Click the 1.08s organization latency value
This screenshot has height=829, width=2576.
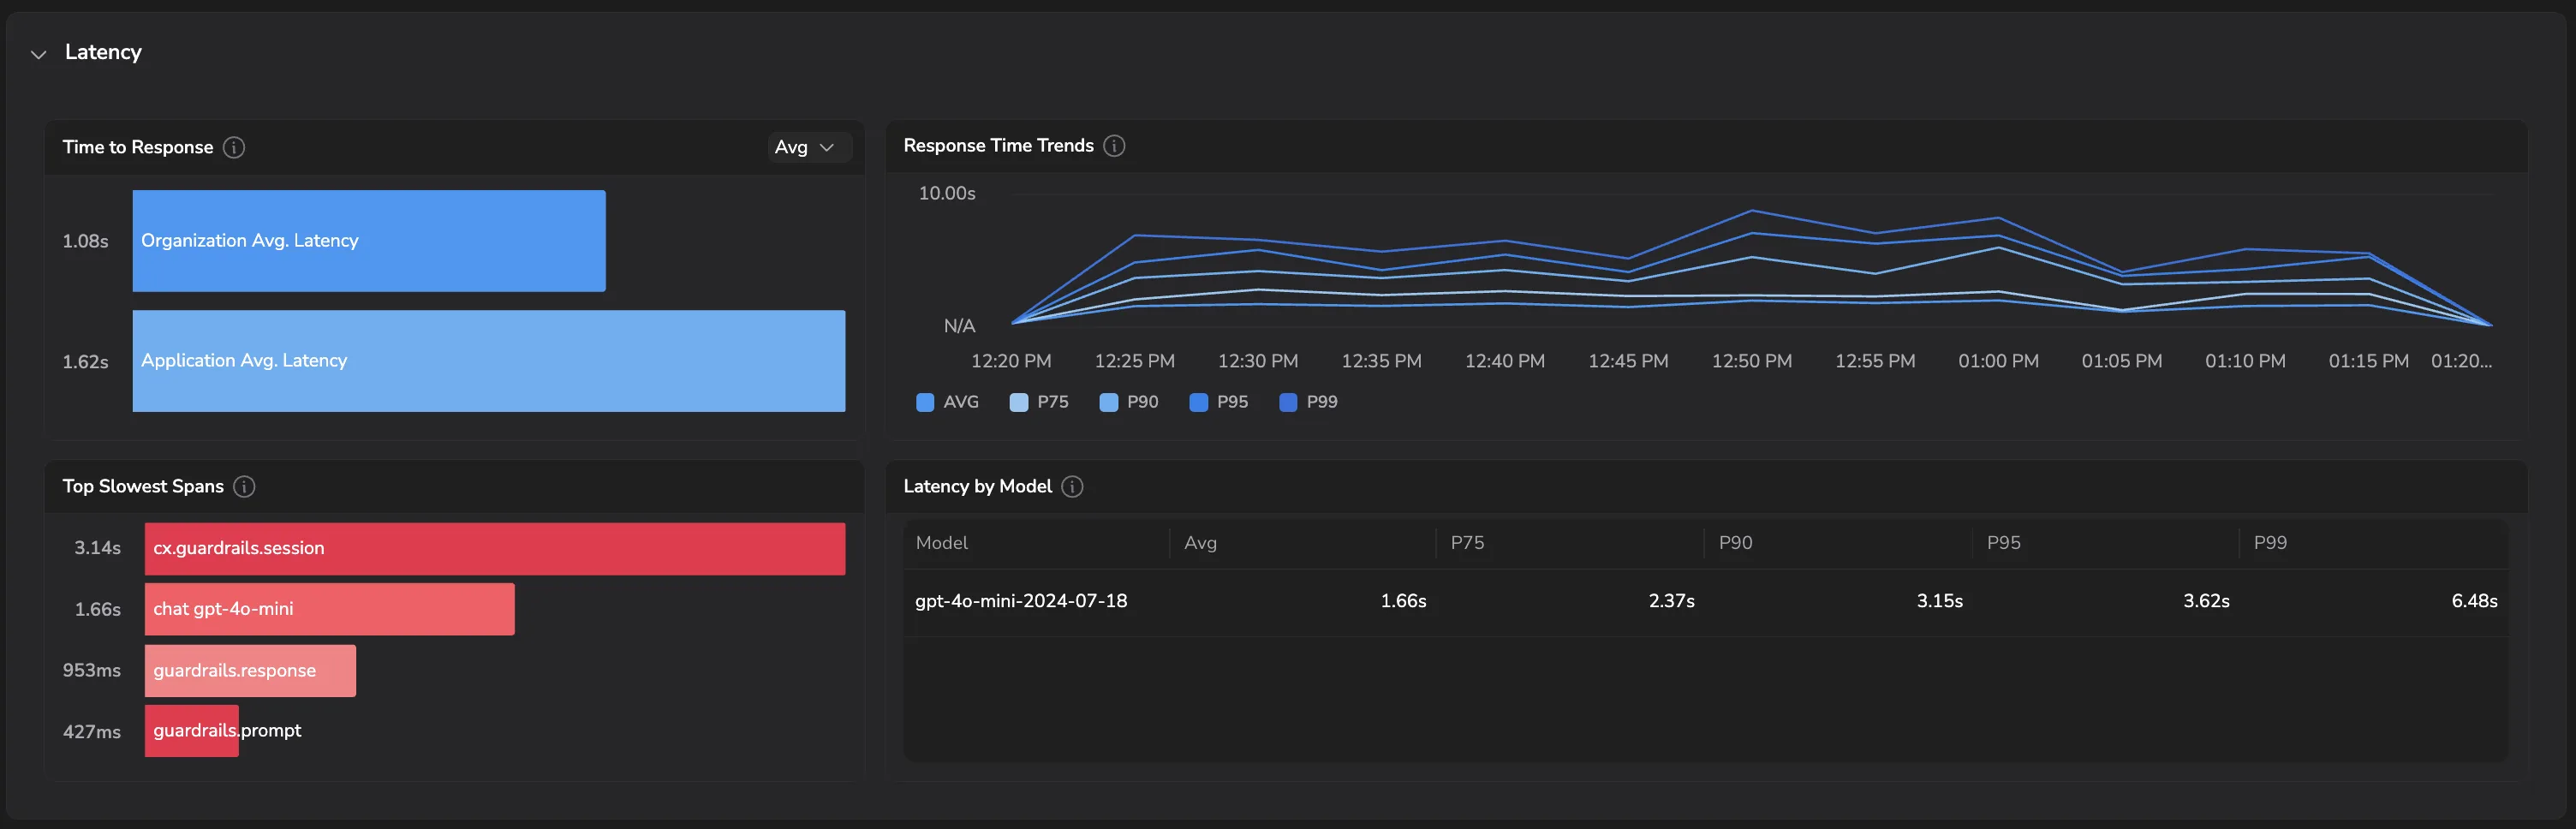point(85,241)
